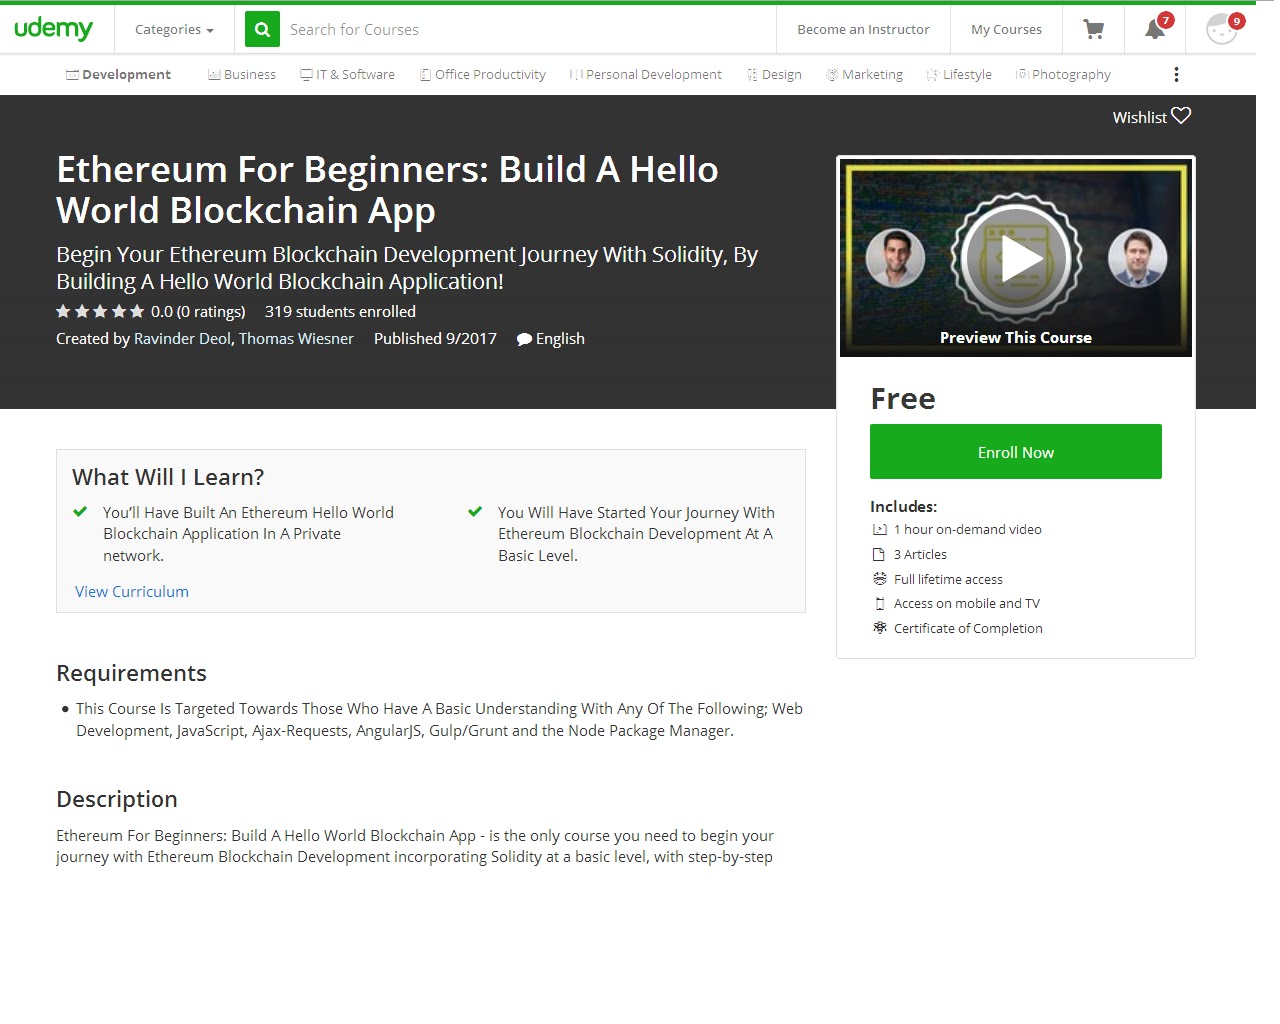
Task: Click the Full lifetime access icon
Action: click(880, 579)
